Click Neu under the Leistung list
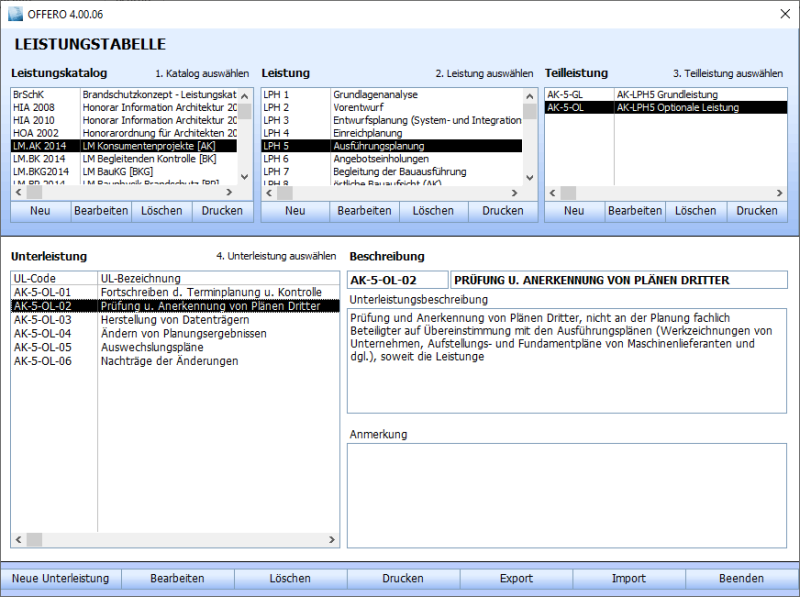The height and width of the screenshot is (597, 800). [295, 211]
